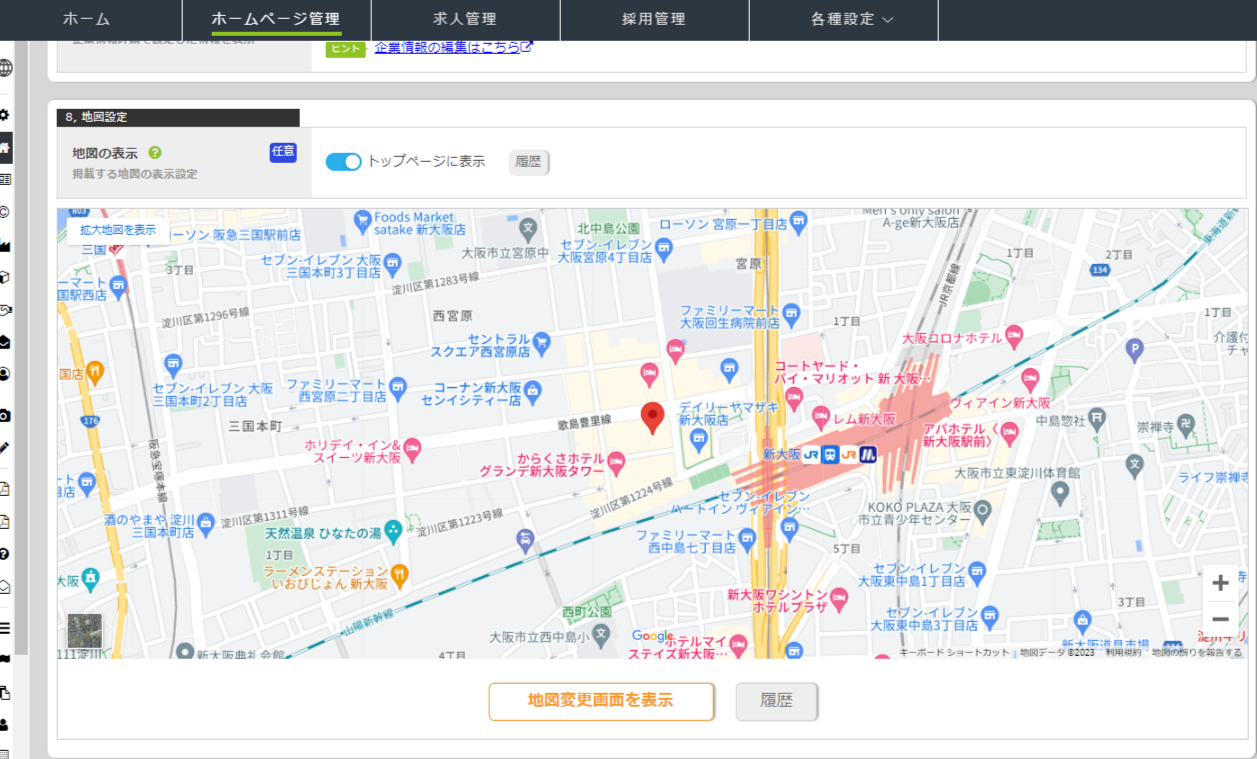This screenshot has width=1257, height=759.
Task: Open the factory icon in the sidebar
Action: 5,245
